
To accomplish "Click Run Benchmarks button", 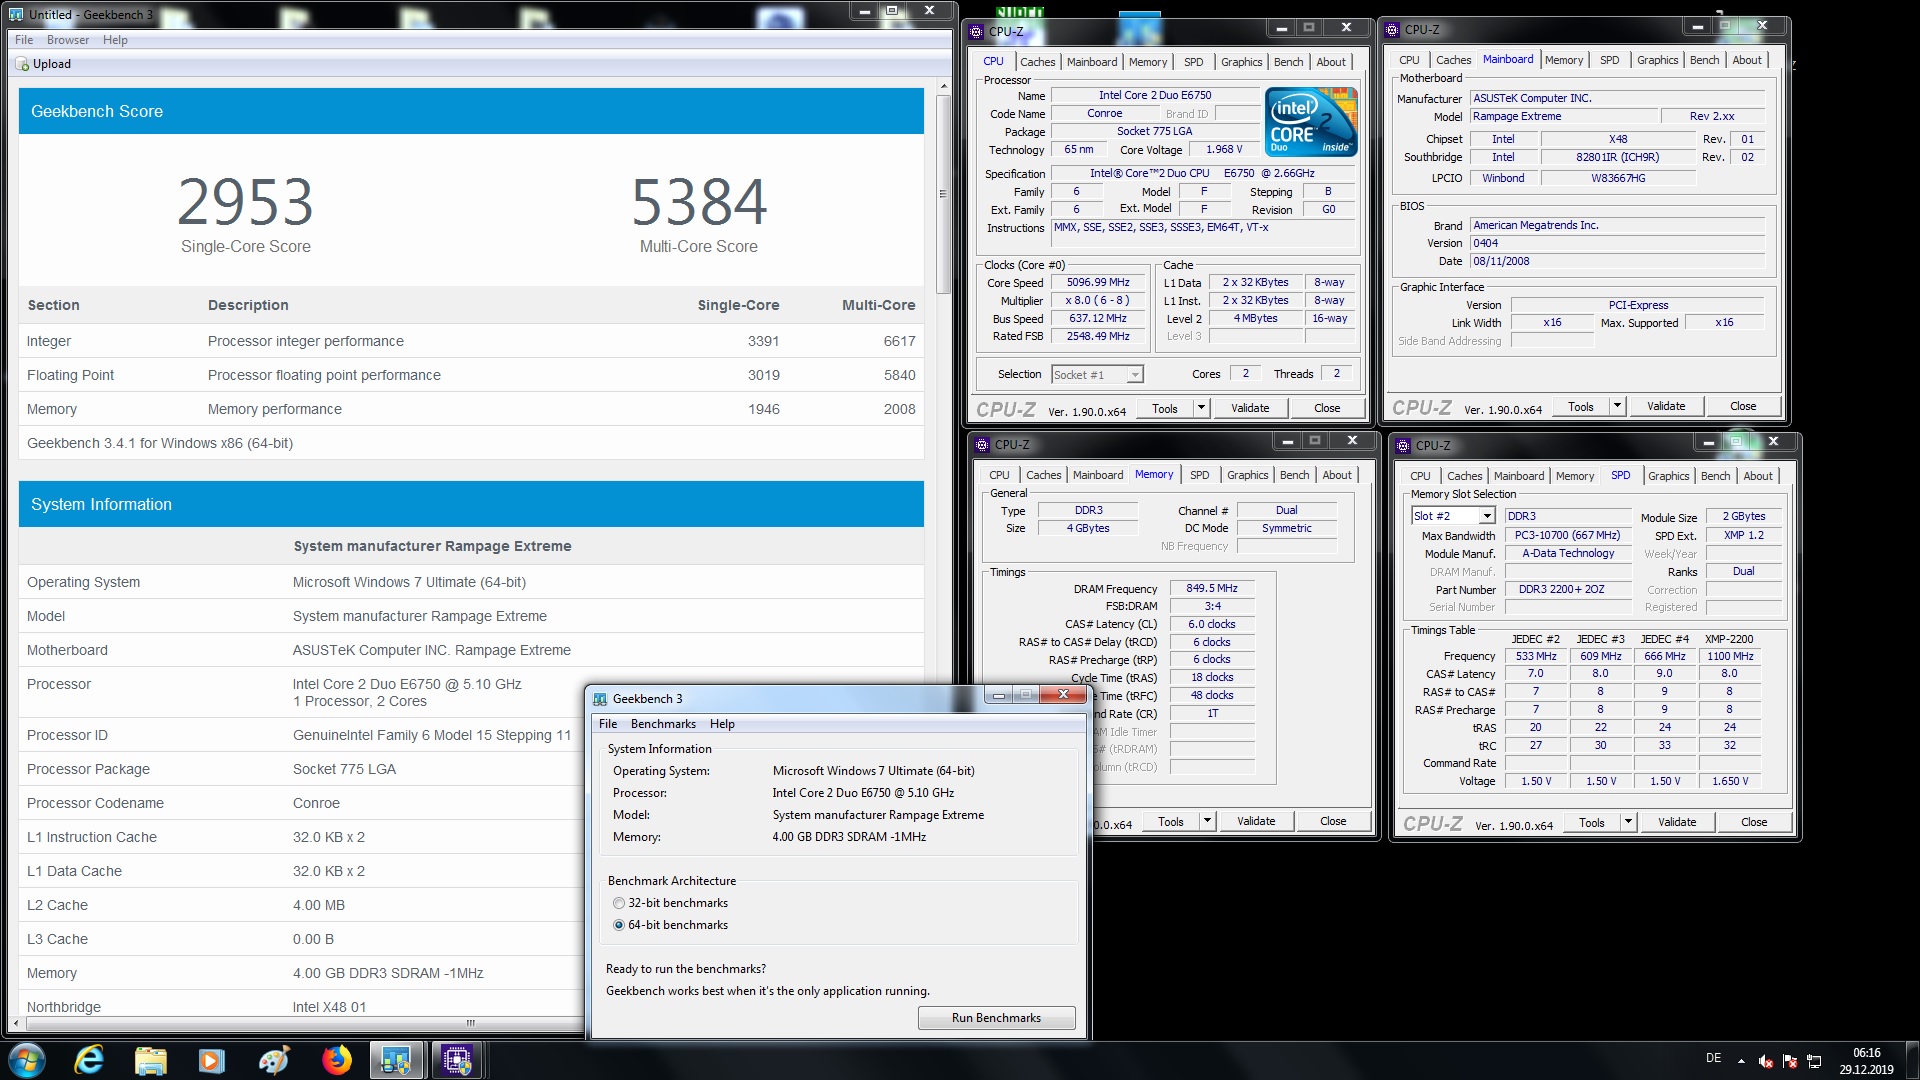I will coord(996,1018).
